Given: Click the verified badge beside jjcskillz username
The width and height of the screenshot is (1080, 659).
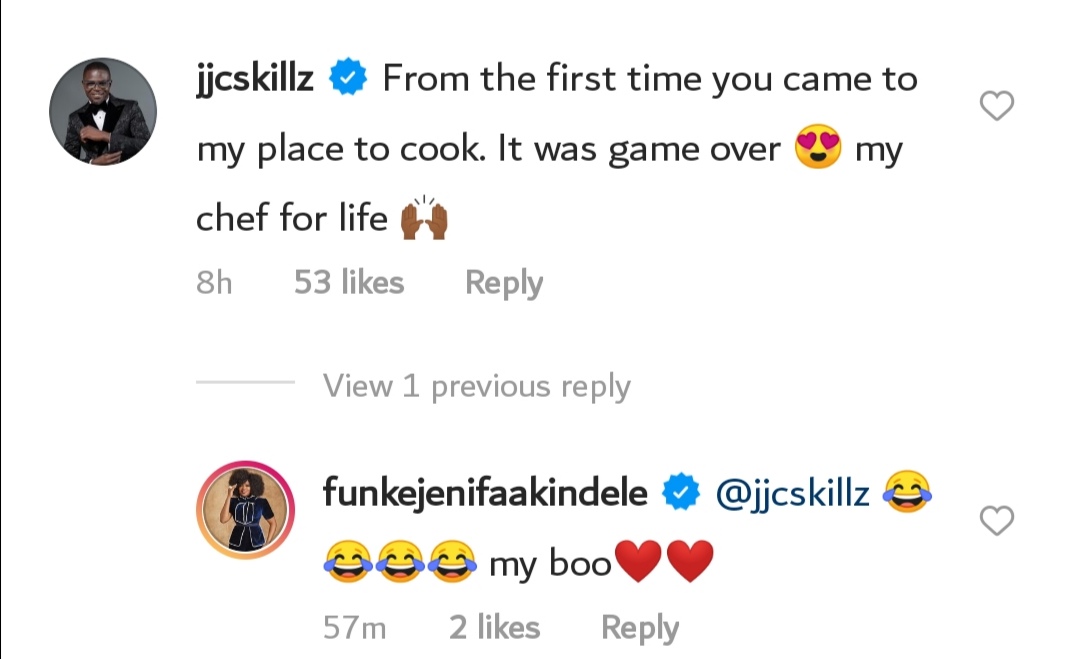Looking at the screenshot, I should click(x=349, y=79).
